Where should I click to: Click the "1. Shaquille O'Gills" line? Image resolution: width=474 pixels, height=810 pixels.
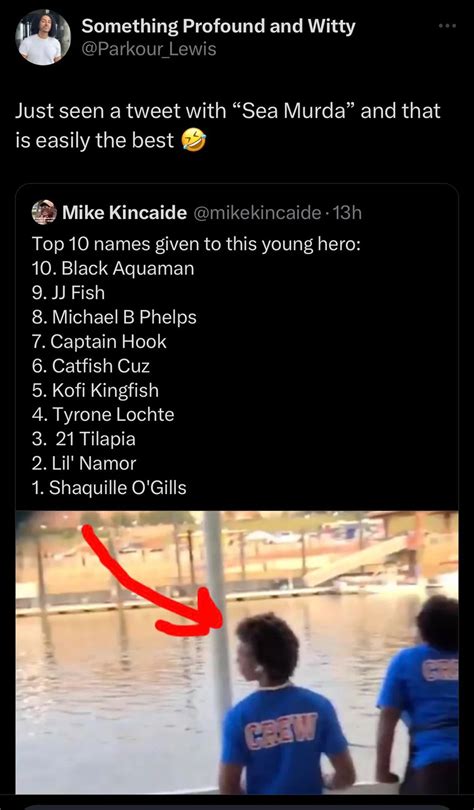109,488
